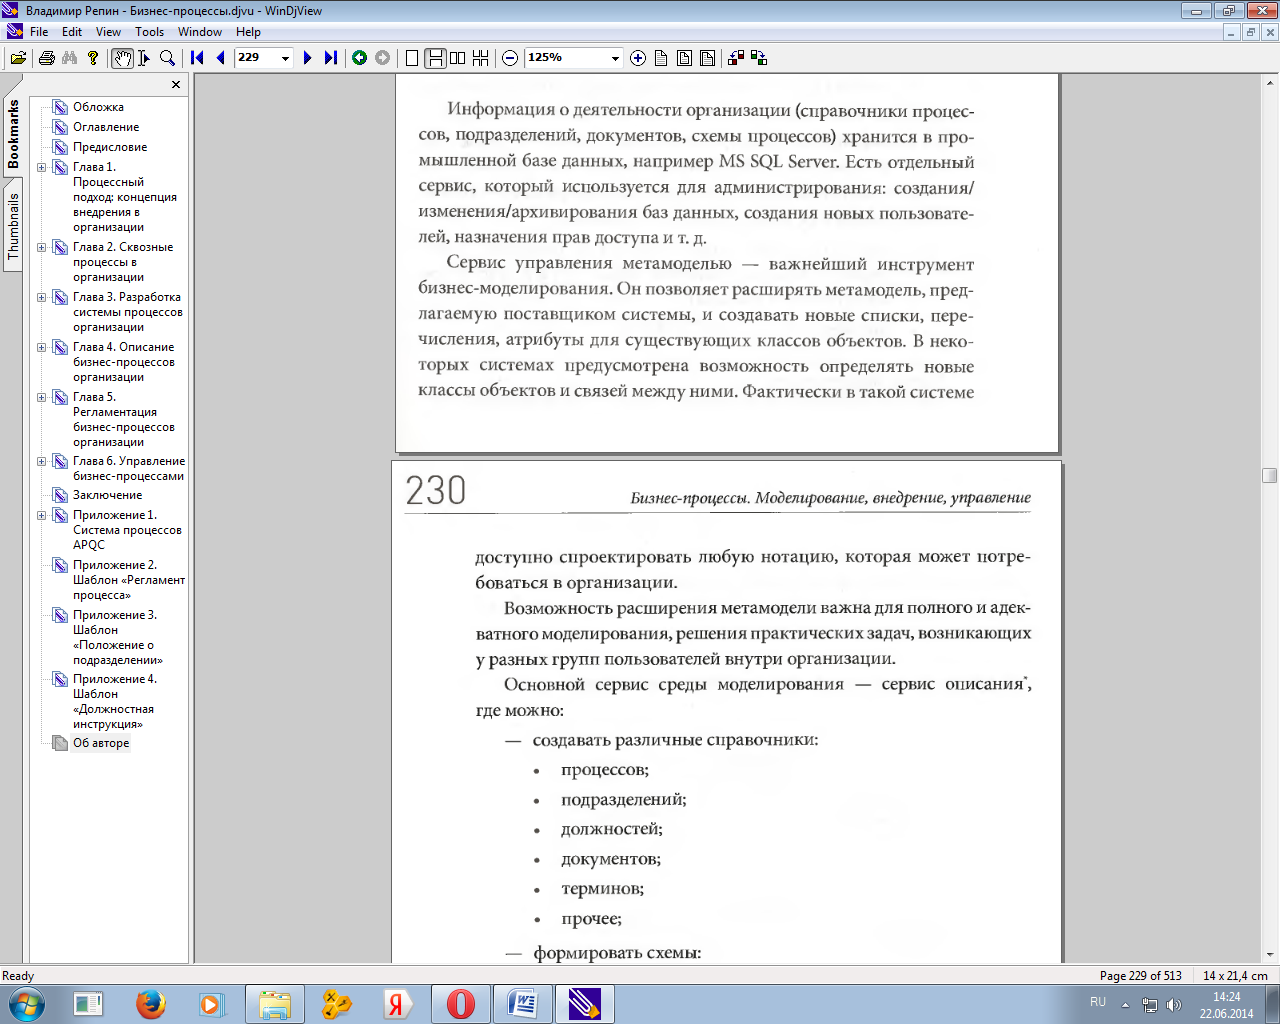Open the Window menu
1280x1024 pixels.
coord(200,32)
